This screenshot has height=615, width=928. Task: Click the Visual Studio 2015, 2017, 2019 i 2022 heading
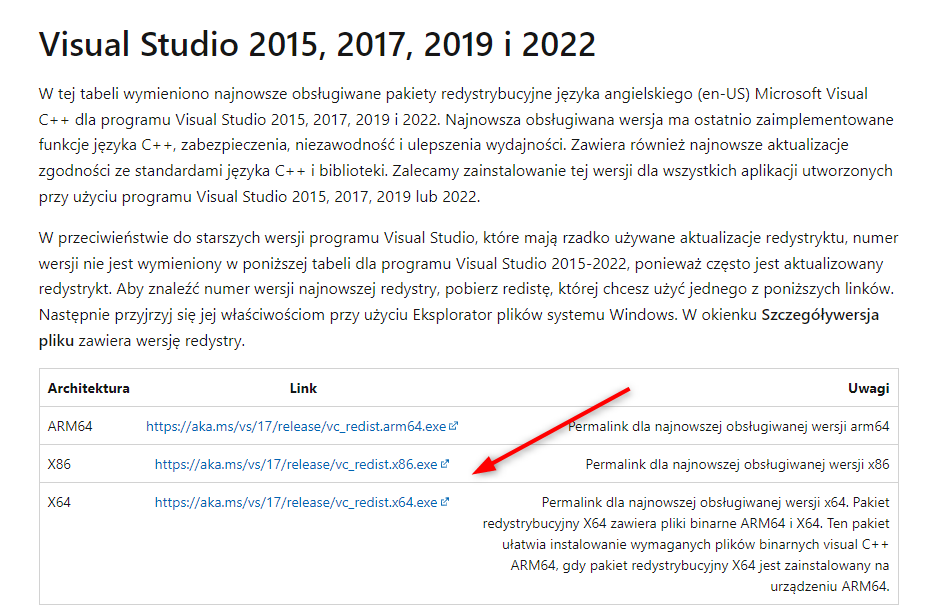click(x=316, y=44)
